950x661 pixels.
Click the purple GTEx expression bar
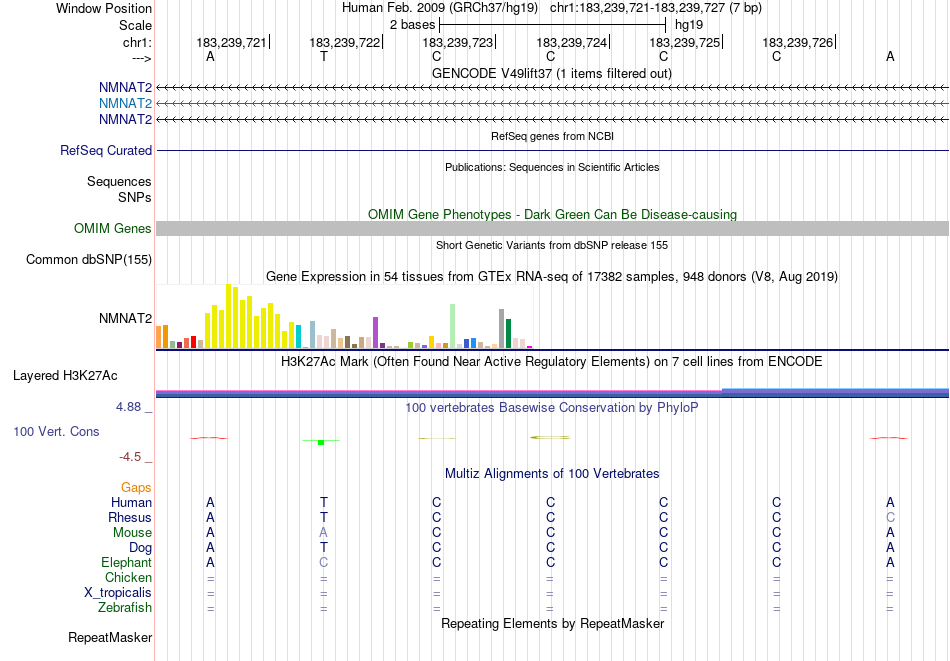point(376,333)
